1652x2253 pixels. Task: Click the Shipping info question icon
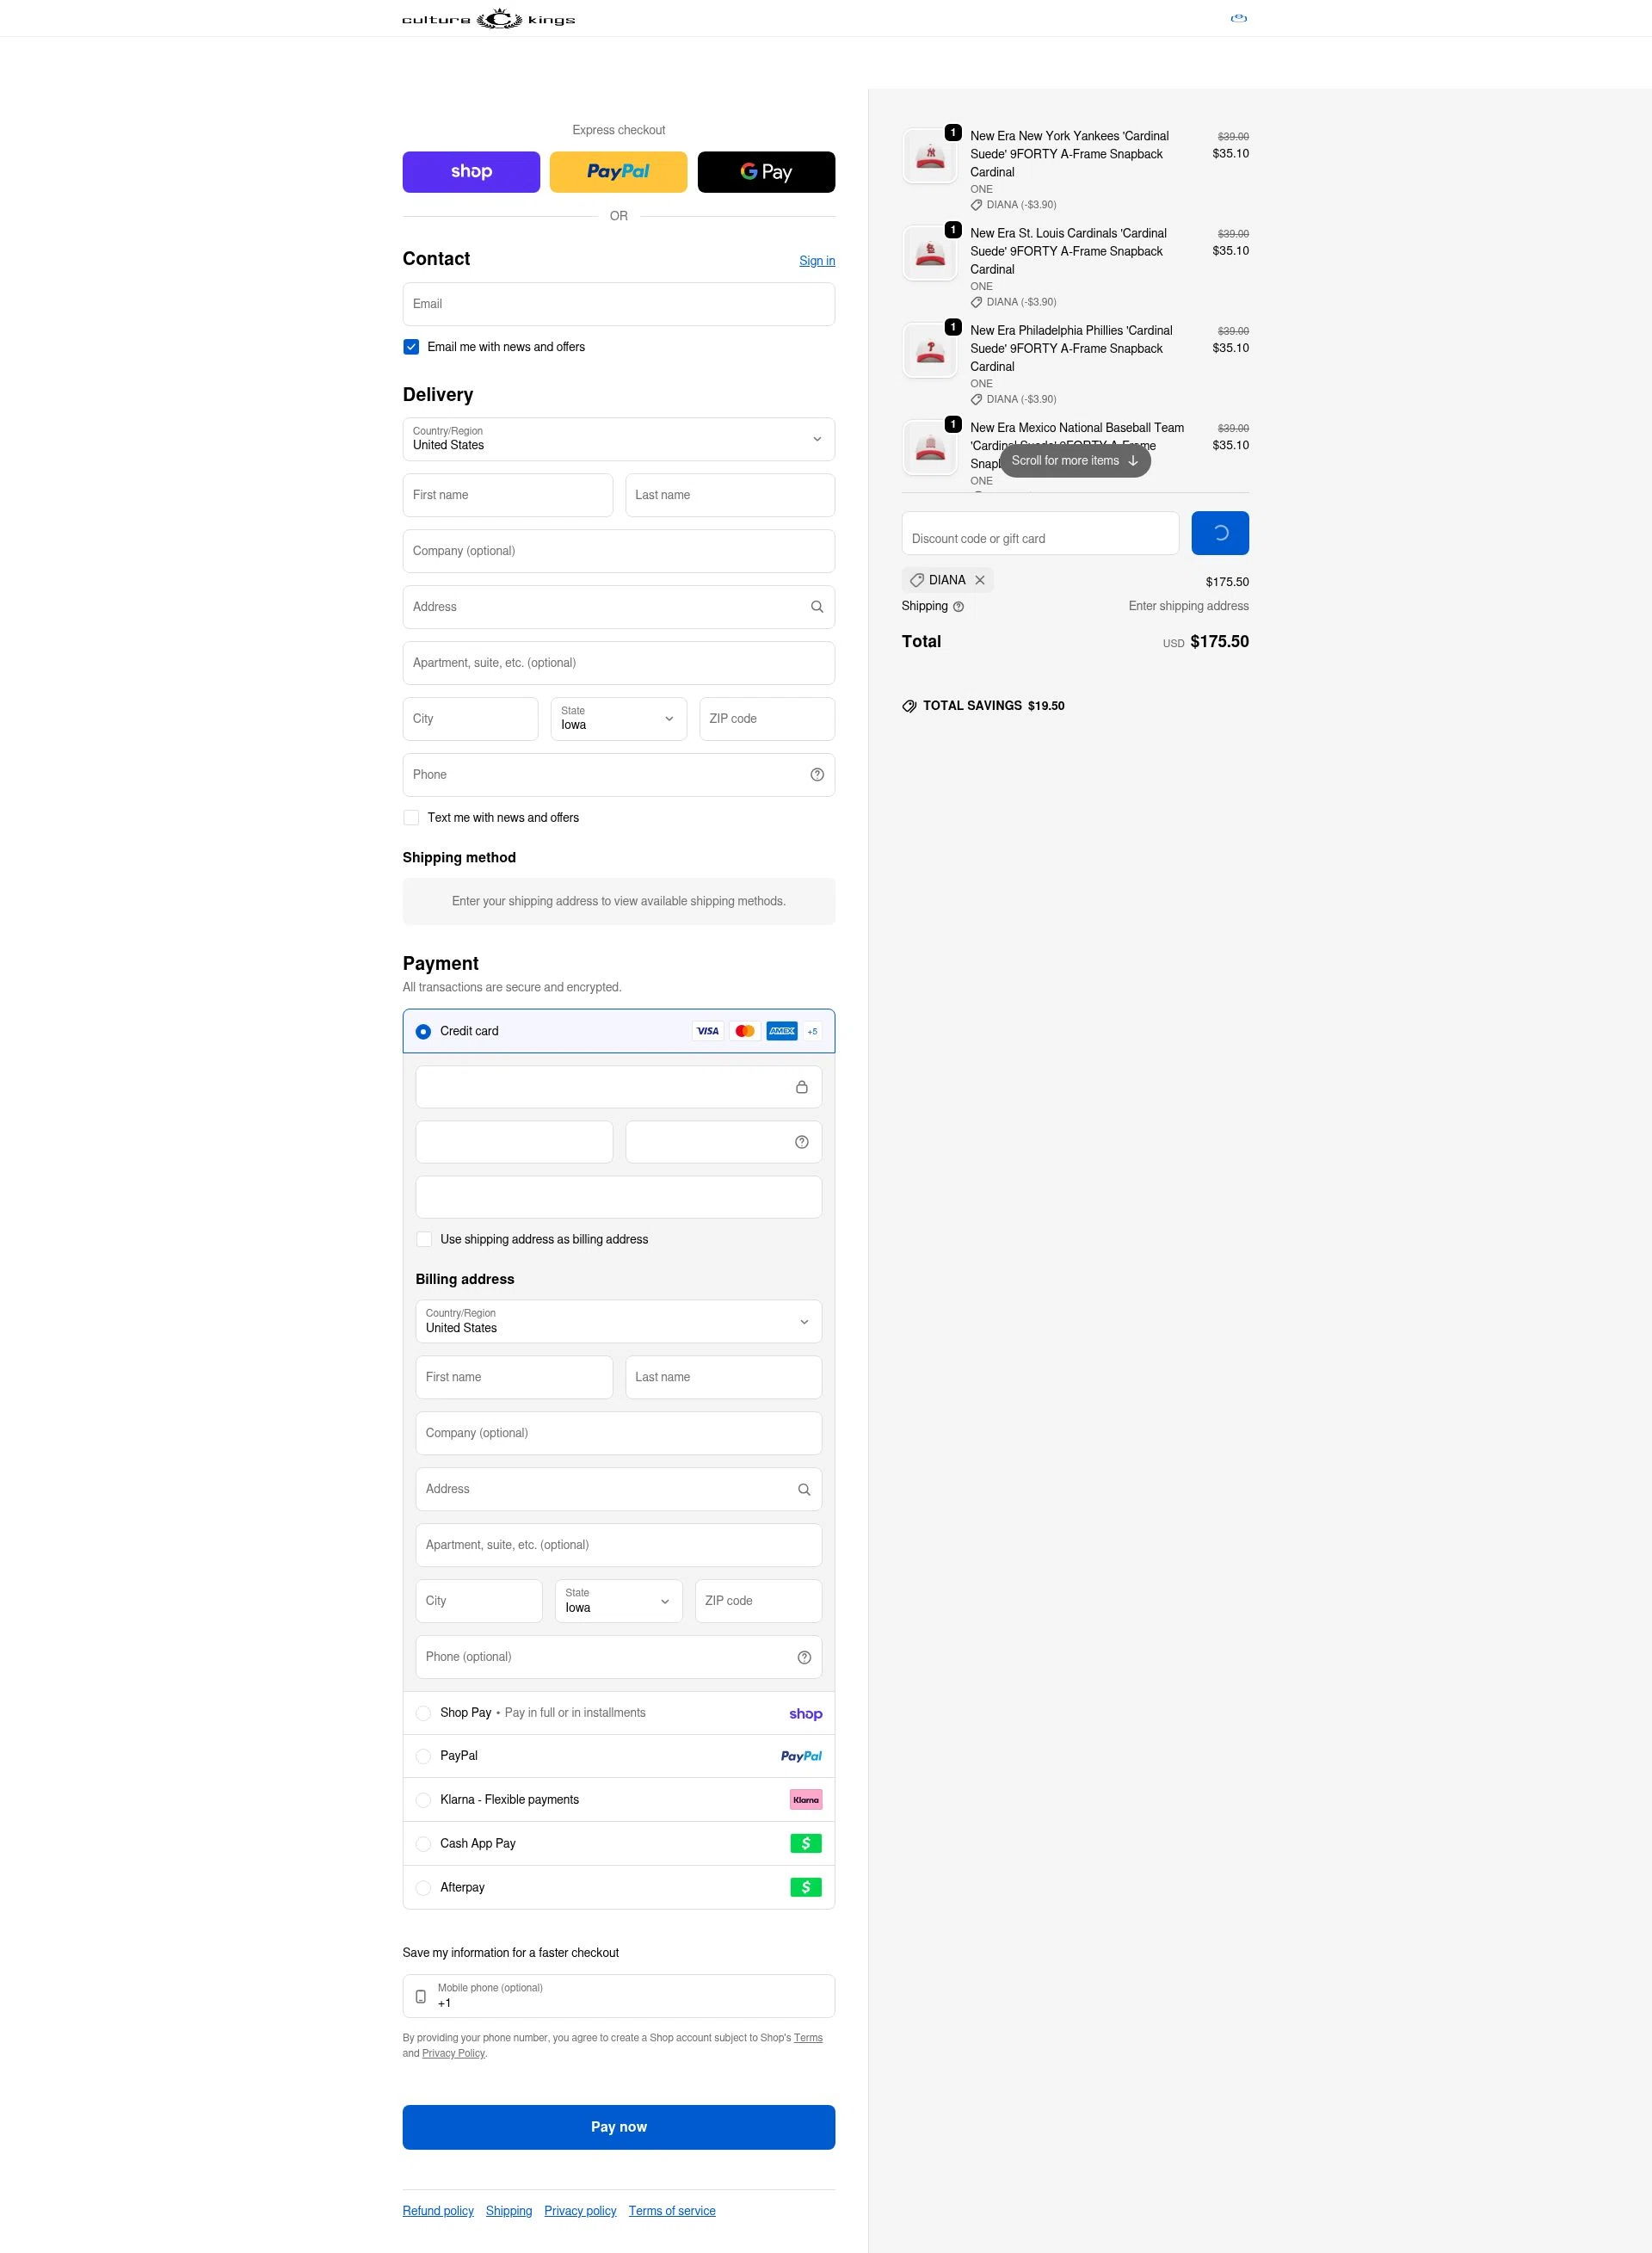pyautogui.click(x=958, y=607)
